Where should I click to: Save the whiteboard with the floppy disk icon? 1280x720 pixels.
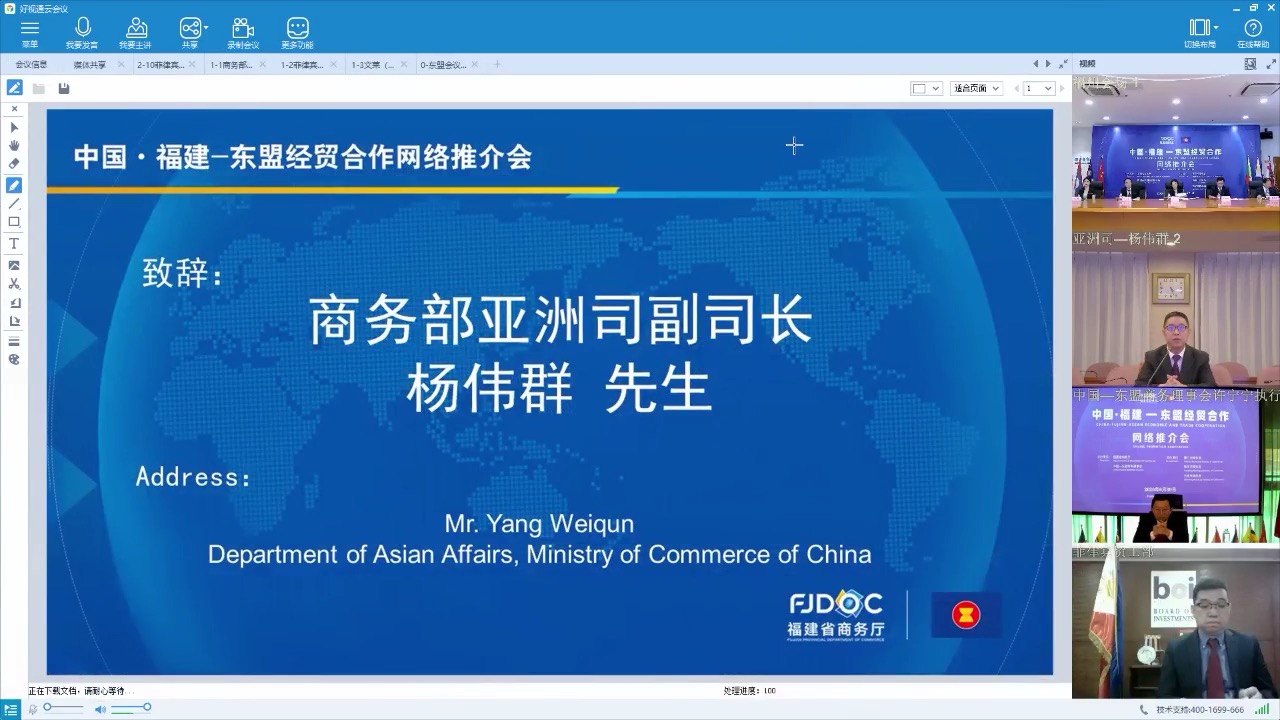64,89
